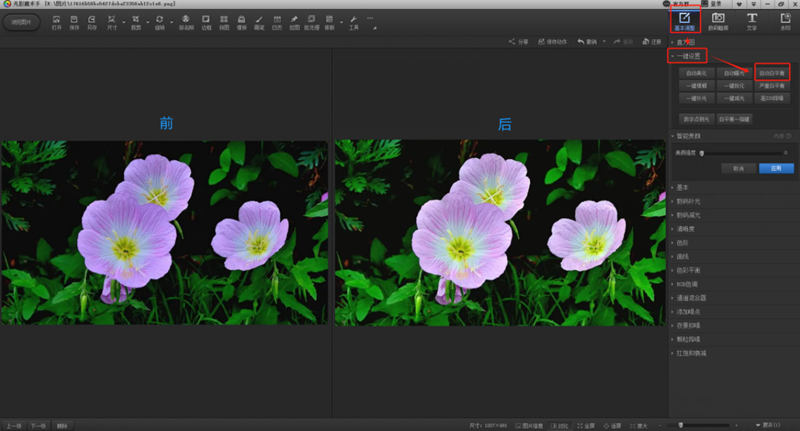Collapse the 一键设置 section

point(687,57)
